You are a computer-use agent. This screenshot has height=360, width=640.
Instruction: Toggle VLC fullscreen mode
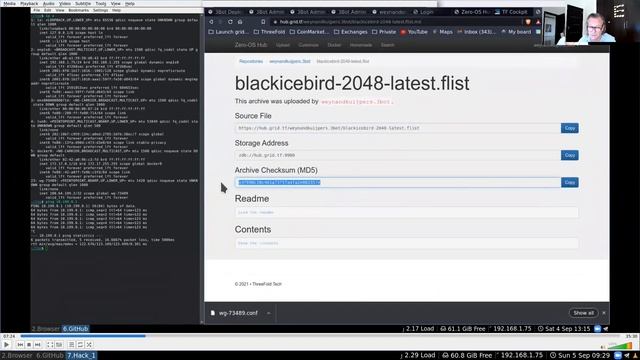[50, 345]
